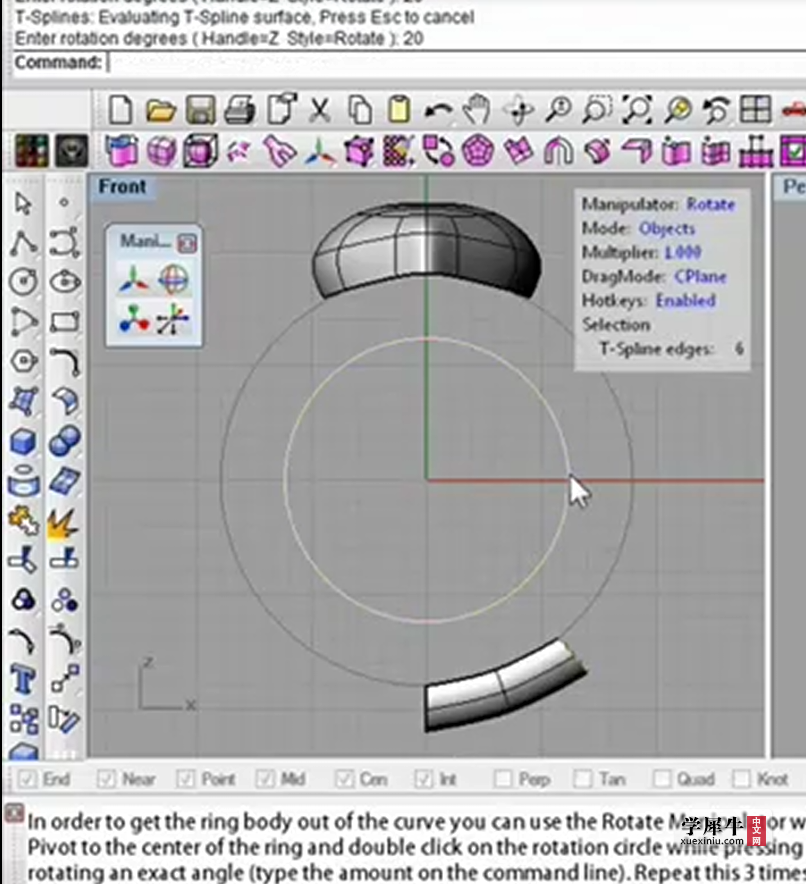Click the Copy icon in the top toolbar

(x=360, y=110)
